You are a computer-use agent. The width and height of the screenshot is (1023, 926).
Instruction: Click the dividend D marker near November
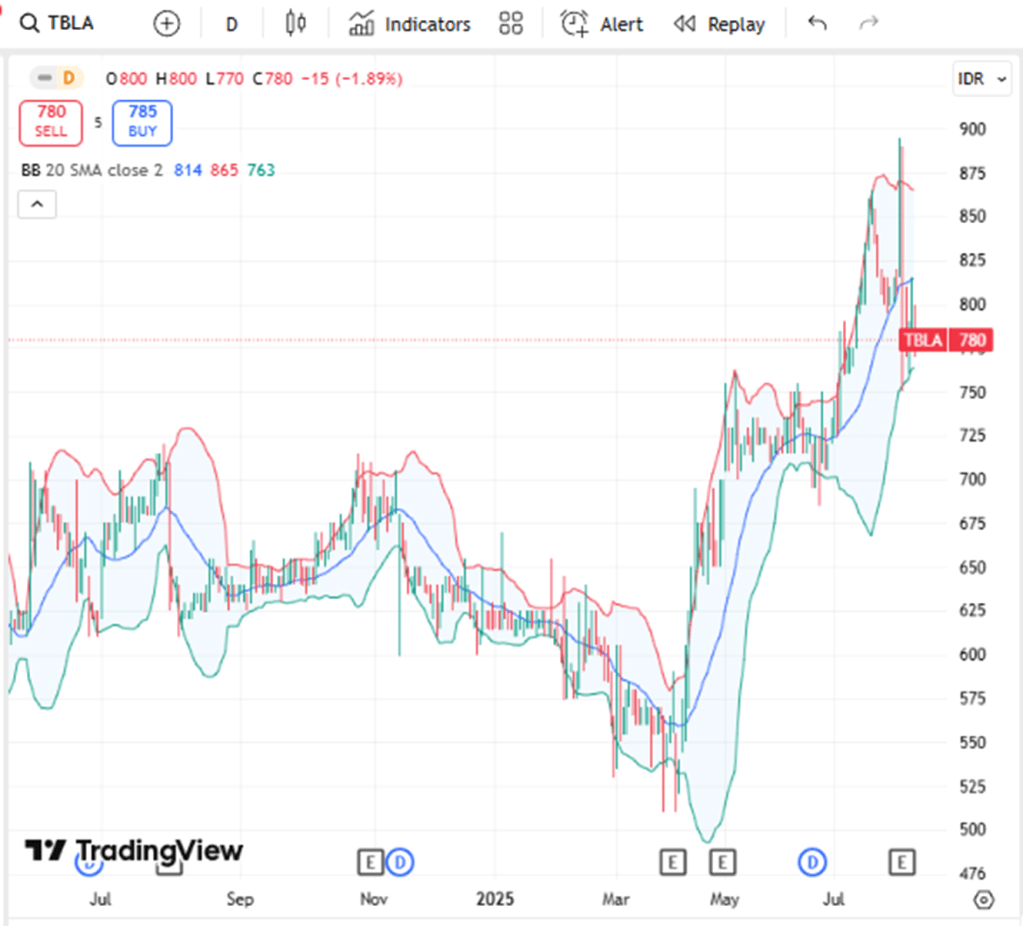401,861
